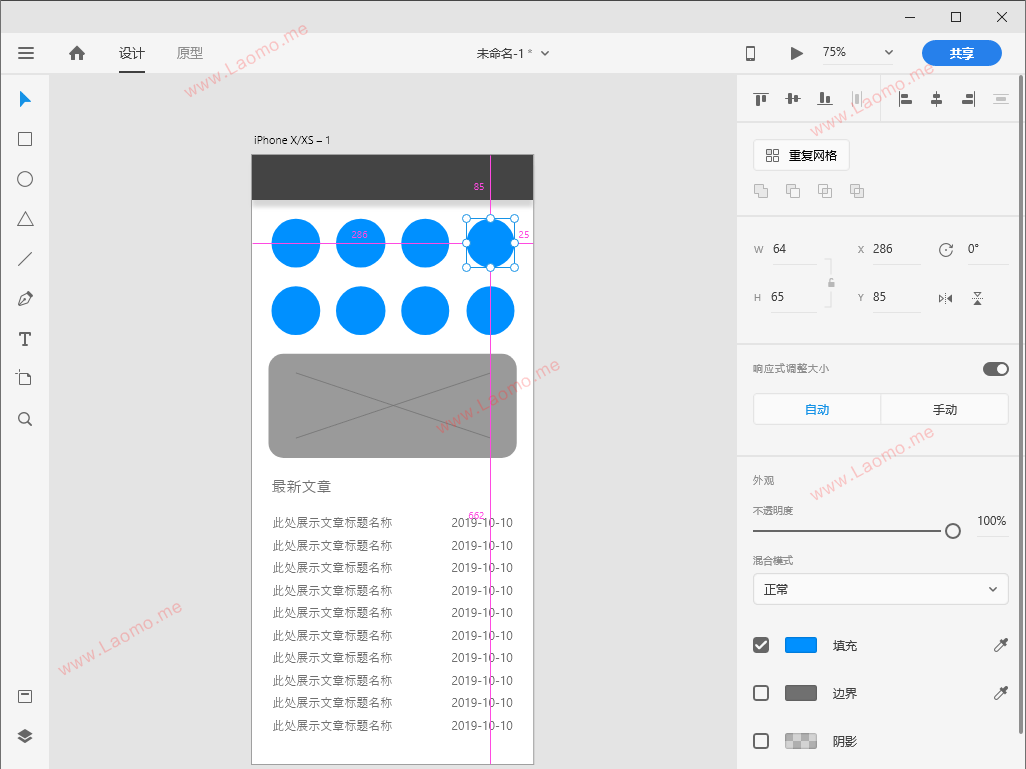Select the dark header bar on artboard

[393, 177]
